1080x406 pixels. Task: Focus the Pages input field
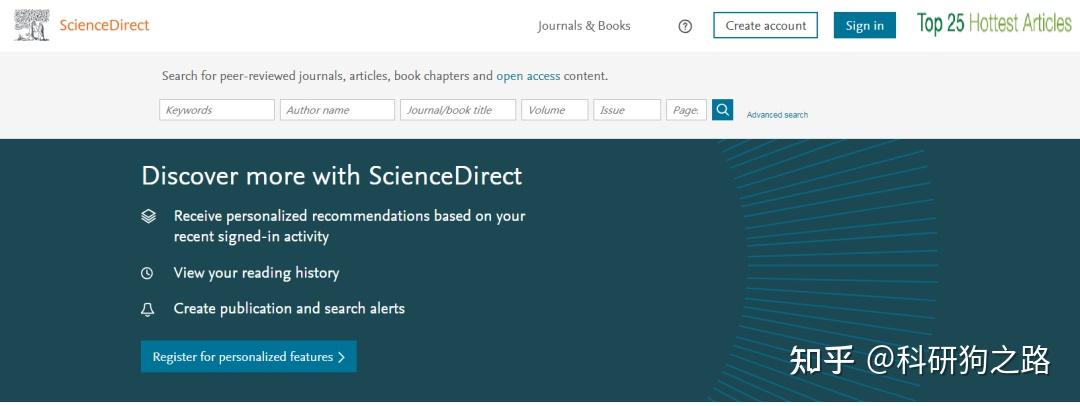pyautogui.click(x=687, y=110)
